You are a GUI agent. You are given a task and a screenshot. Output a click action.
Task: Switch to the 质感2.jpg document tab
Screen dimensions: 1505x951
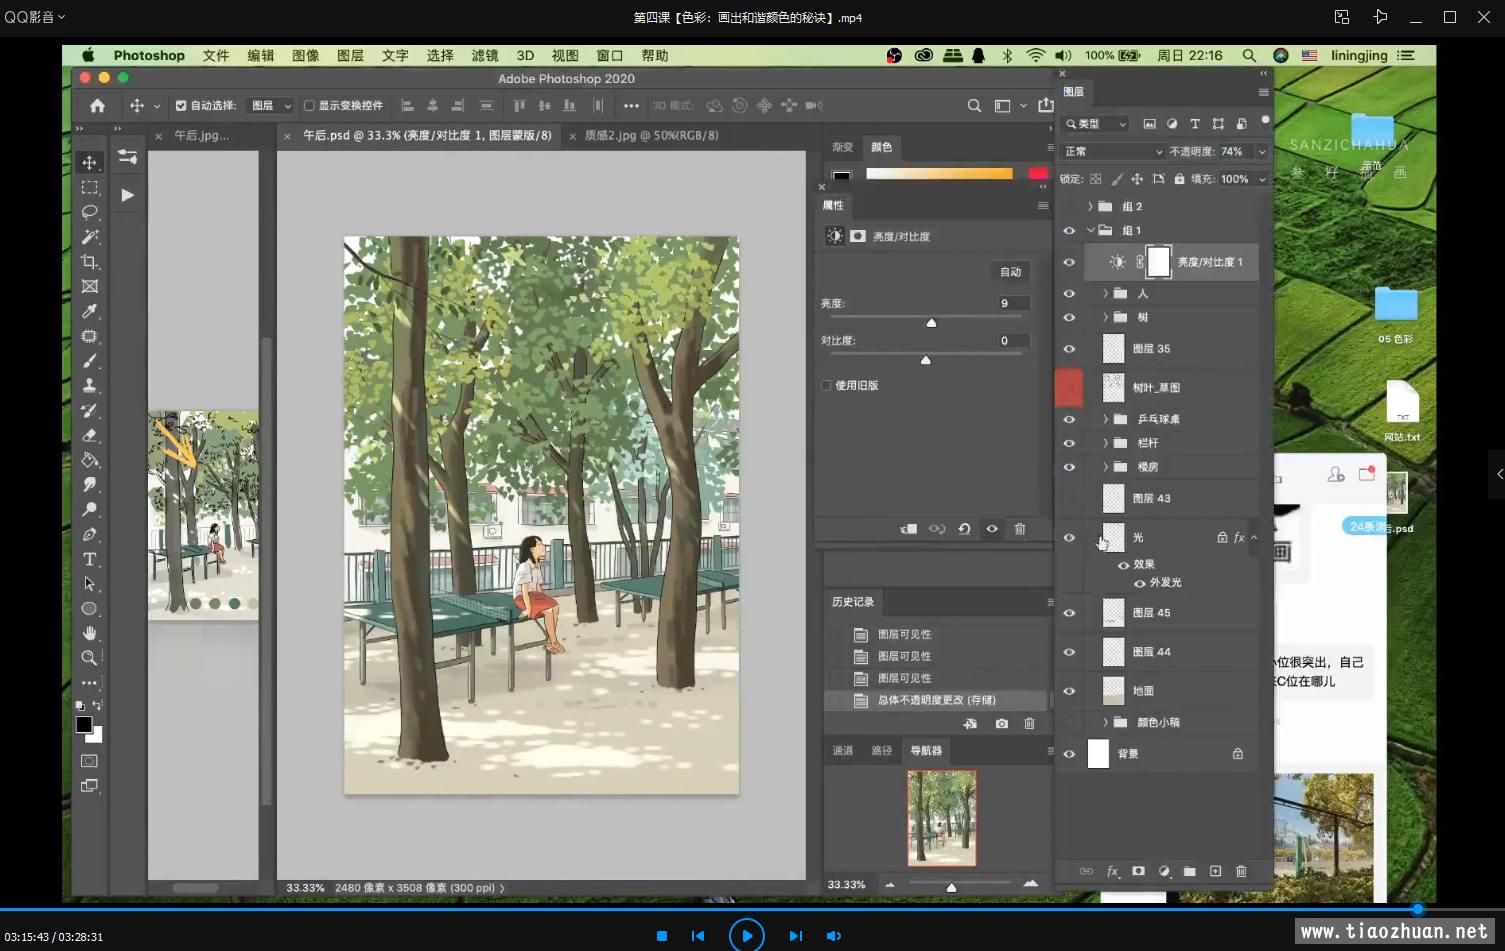pos(651,135)
